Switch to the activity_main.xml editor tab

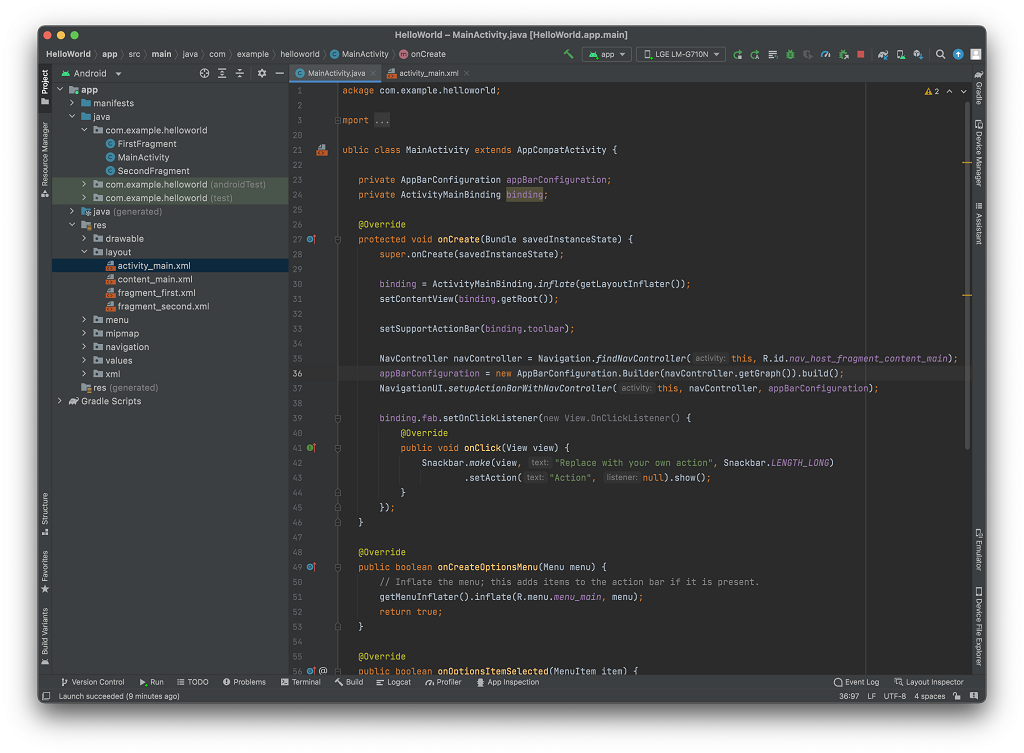pos(428,73)
